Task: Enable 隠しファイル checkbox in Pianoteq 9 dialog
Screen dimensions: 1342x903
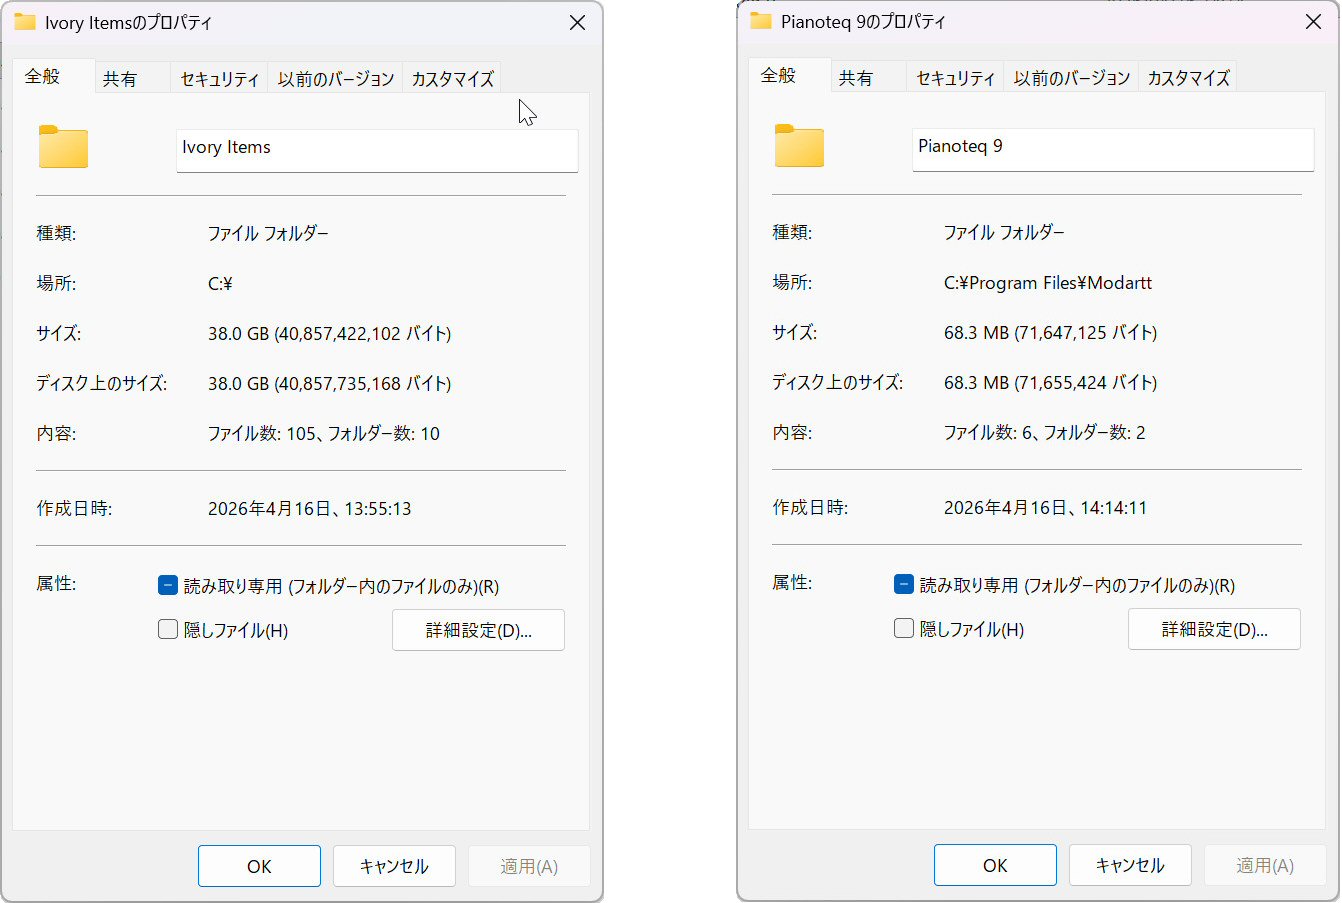Action: [x=904, y=629]
